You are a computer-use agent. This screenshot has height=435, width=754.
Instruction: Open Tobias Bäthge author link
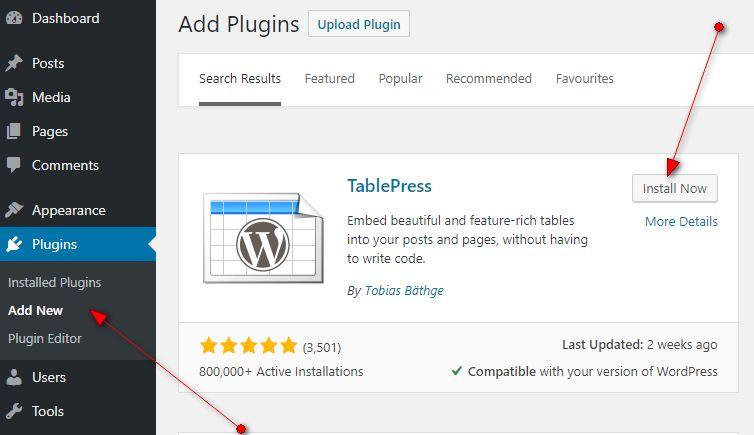(x=404, y=290)
